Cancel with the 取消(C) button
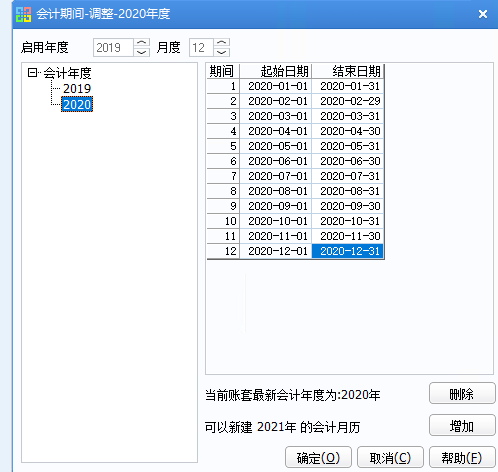Screen dimensions: 498x472 click(x=390, y=457)
